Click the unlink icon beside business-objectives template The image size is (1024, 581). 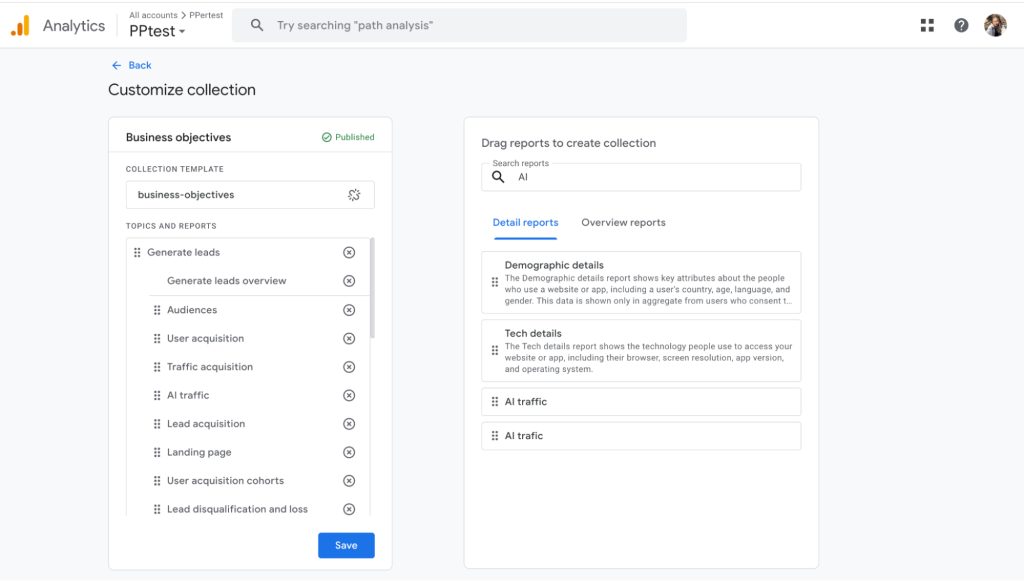354,195
